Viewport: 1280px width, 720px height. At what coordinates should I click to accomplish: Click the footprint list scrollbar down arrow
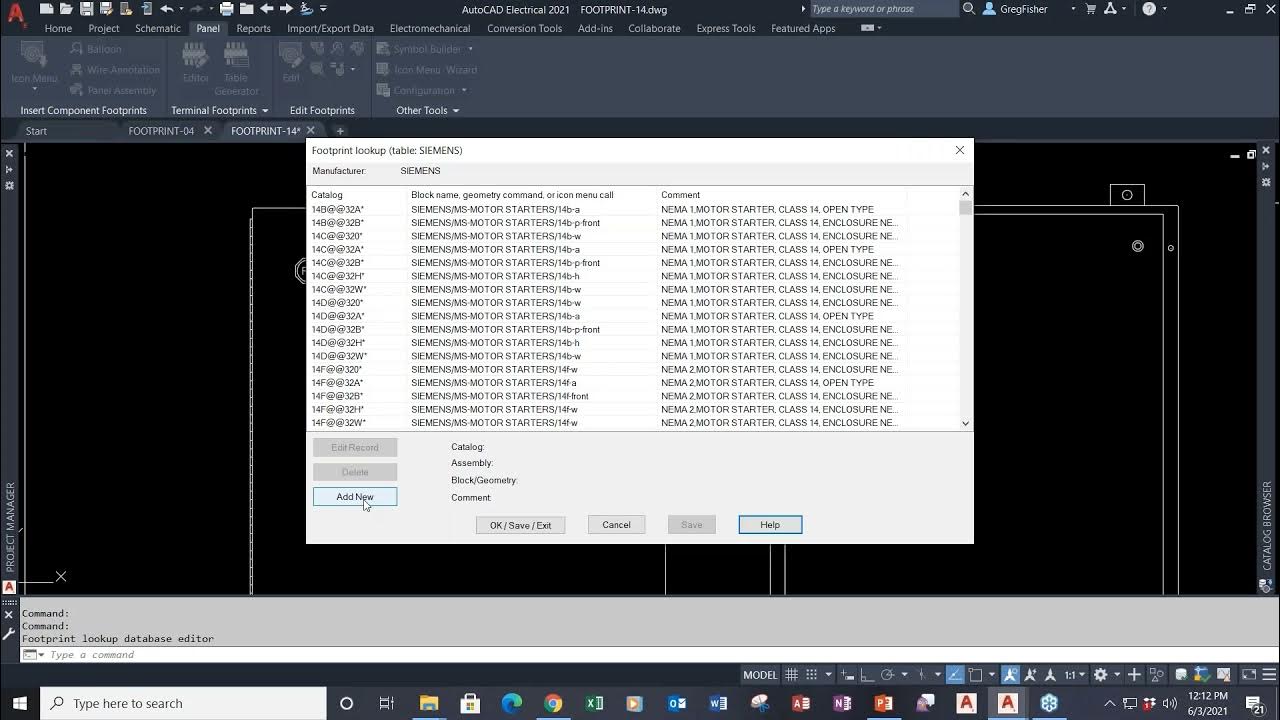click(965, 423)
